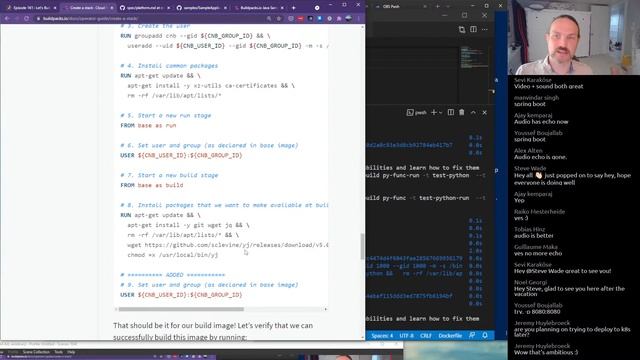Viewport: 640px width, 360px height.
Task: Create a new terminal with the plus icon
Action: (x=434, y=112)
